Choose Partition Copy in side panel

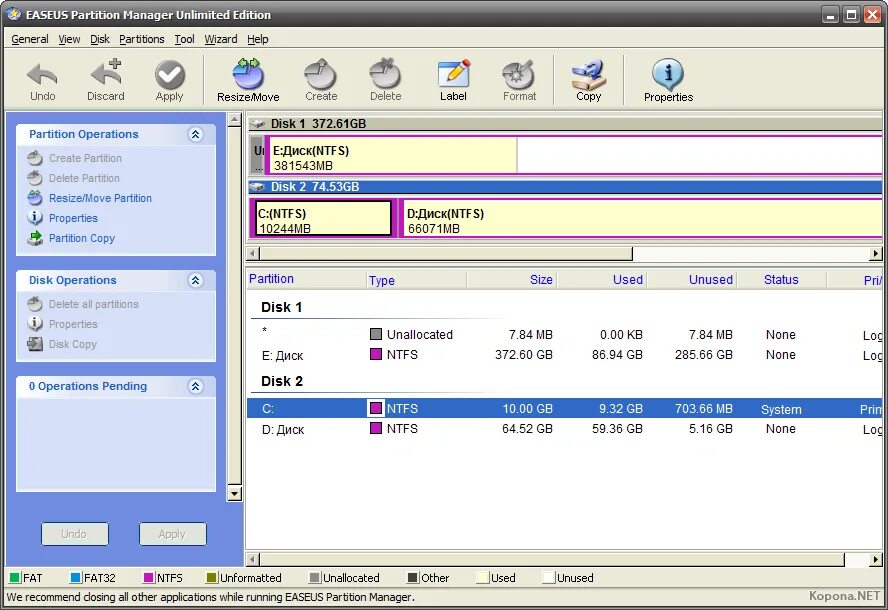click(71, 238)
